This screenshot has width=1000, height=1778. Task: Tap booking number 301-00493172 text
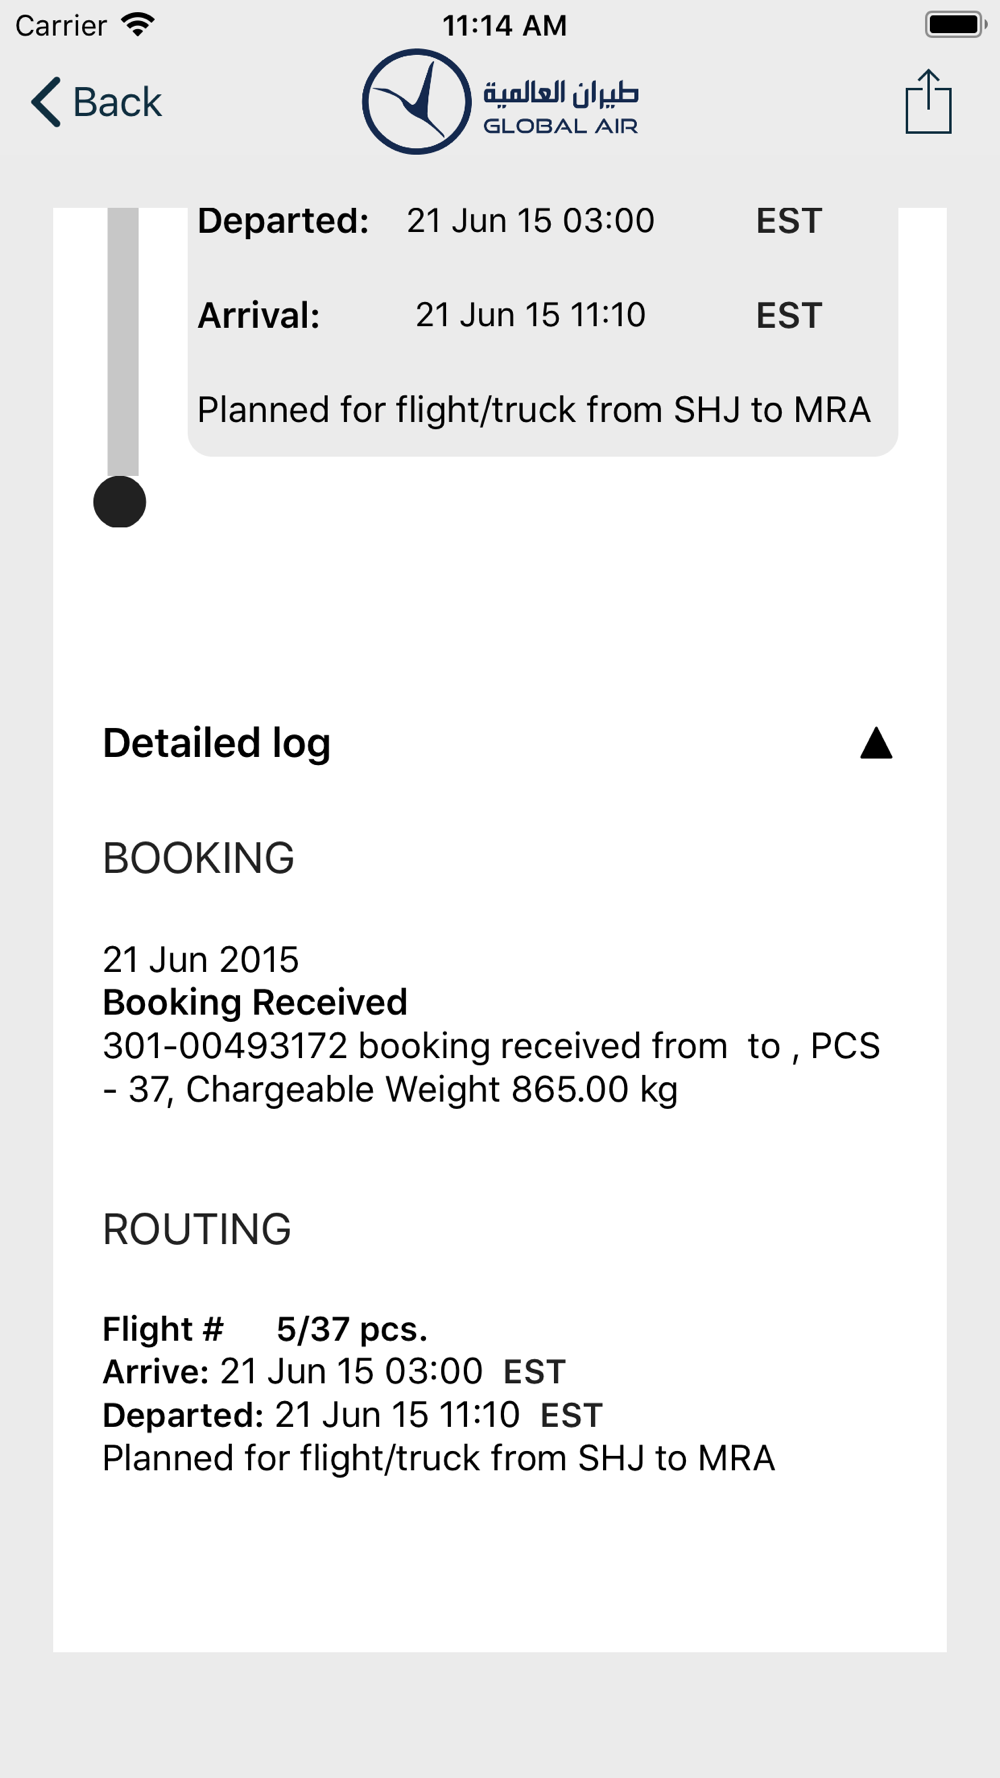(225, 1046)
